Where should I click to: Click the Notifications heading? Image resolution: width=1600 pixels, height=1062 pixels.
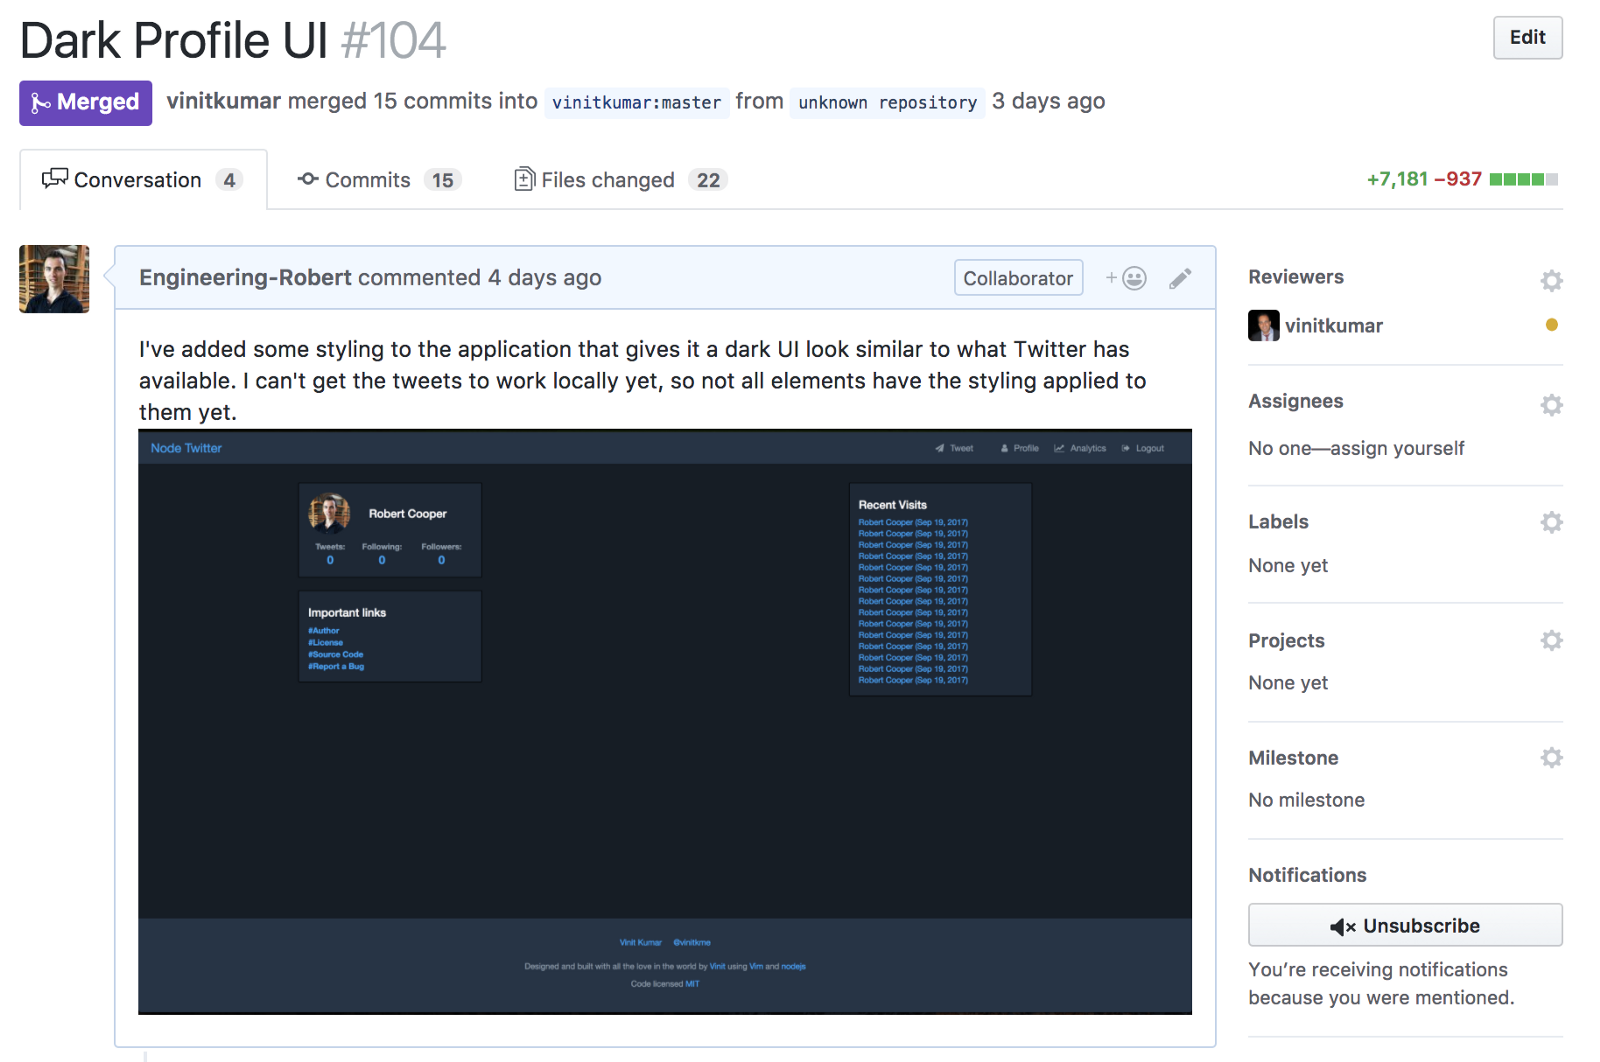[1307, 875]
